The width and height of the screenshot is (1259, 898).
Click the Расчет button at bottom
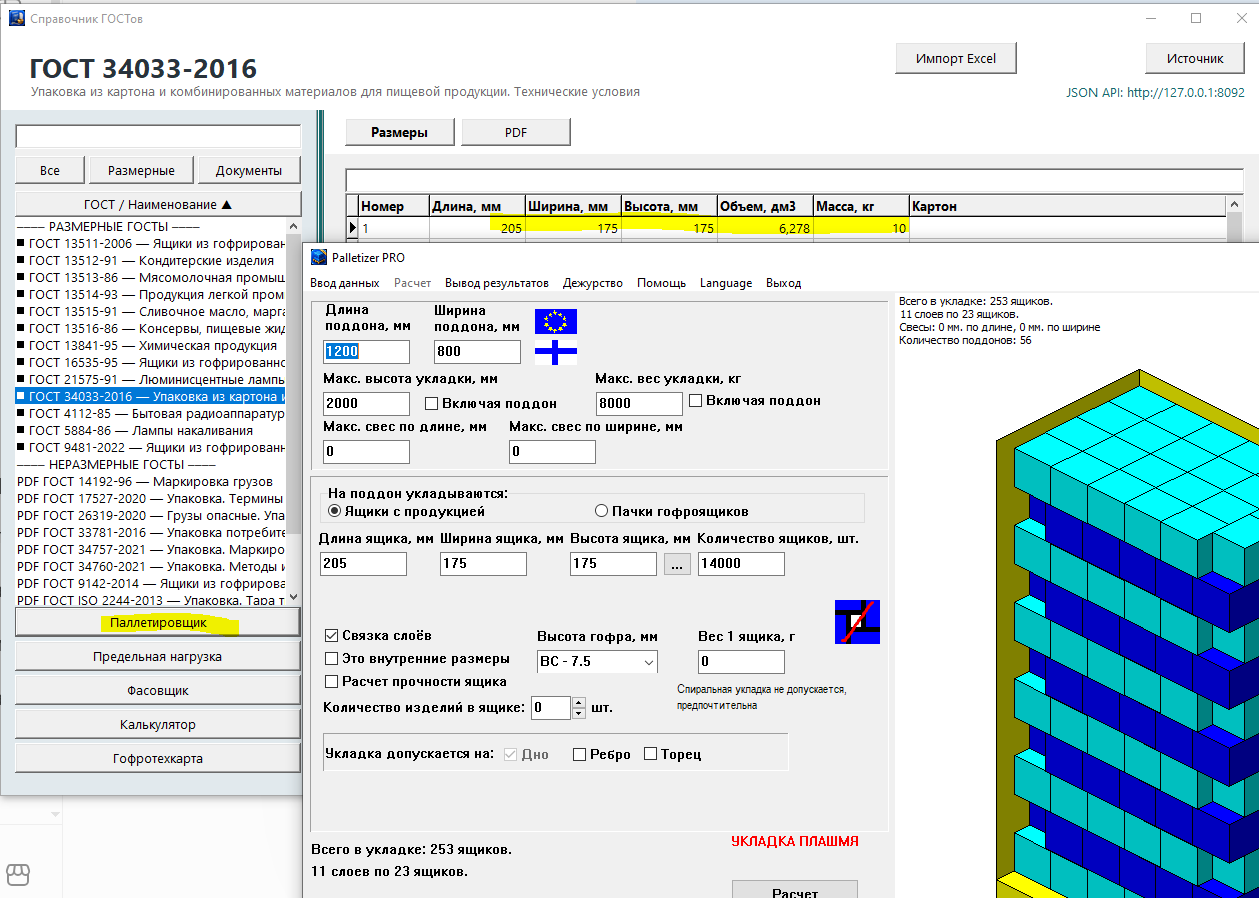pyautogui.click(x=795, y=889)
